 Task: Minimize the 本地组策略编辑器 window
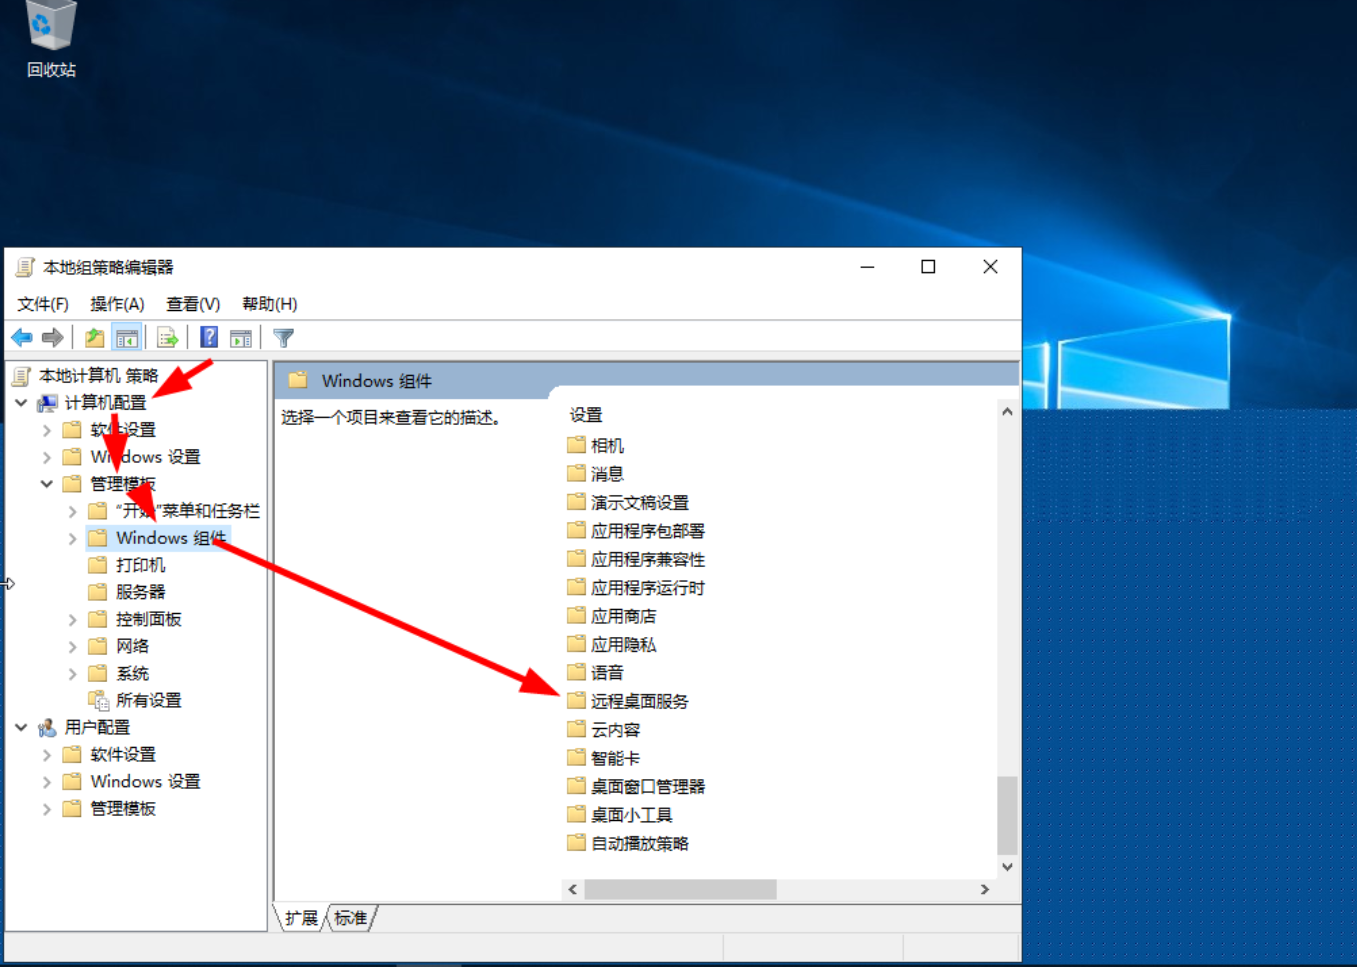[x=867, y=267]
